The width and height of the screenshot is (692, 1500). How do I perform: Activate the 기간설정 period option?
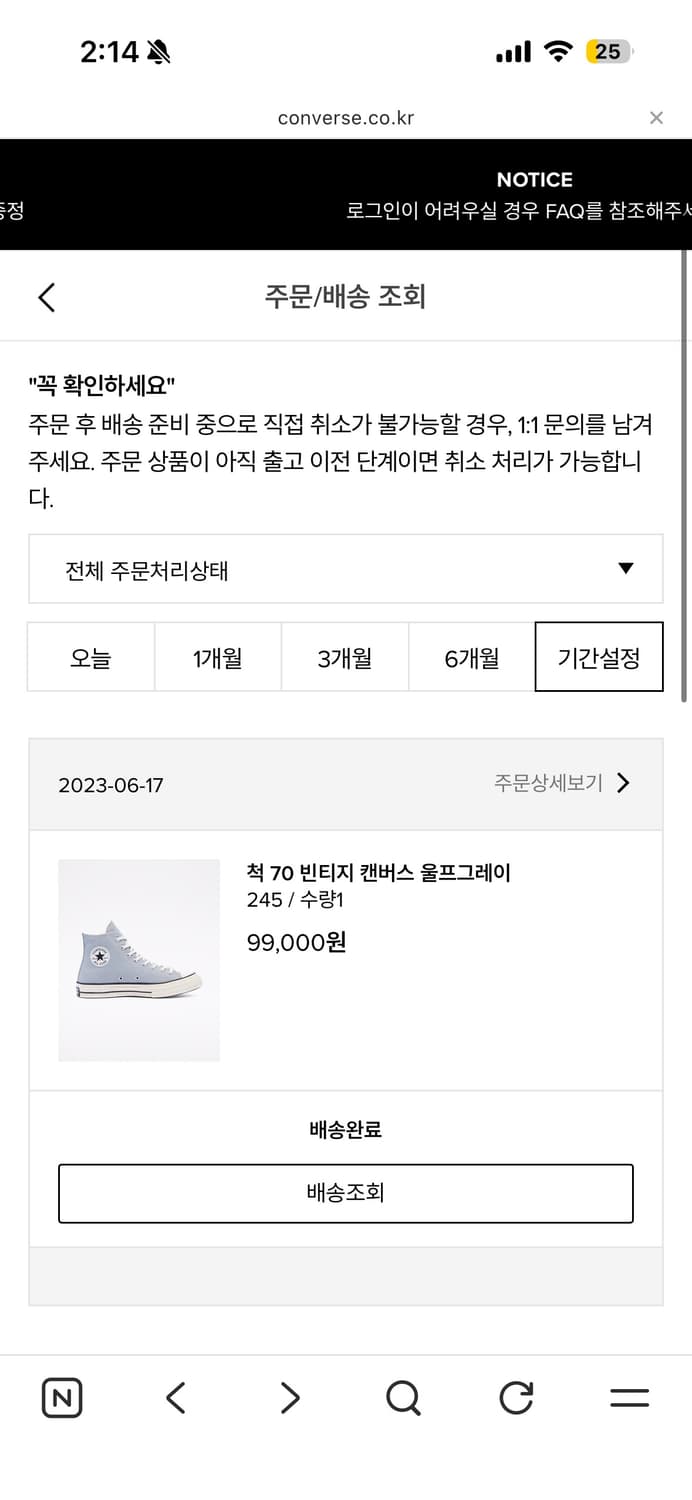599,657
